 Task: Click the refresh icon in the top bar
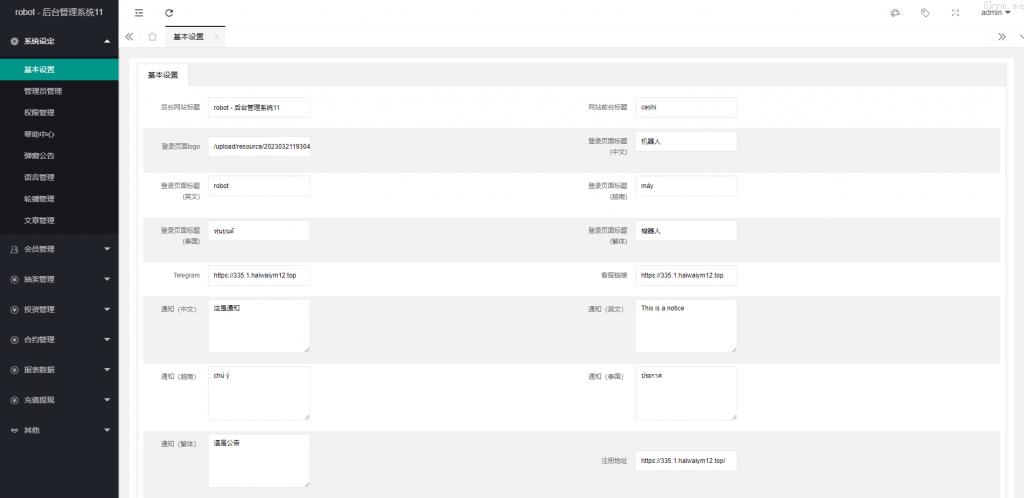point(169,12)
